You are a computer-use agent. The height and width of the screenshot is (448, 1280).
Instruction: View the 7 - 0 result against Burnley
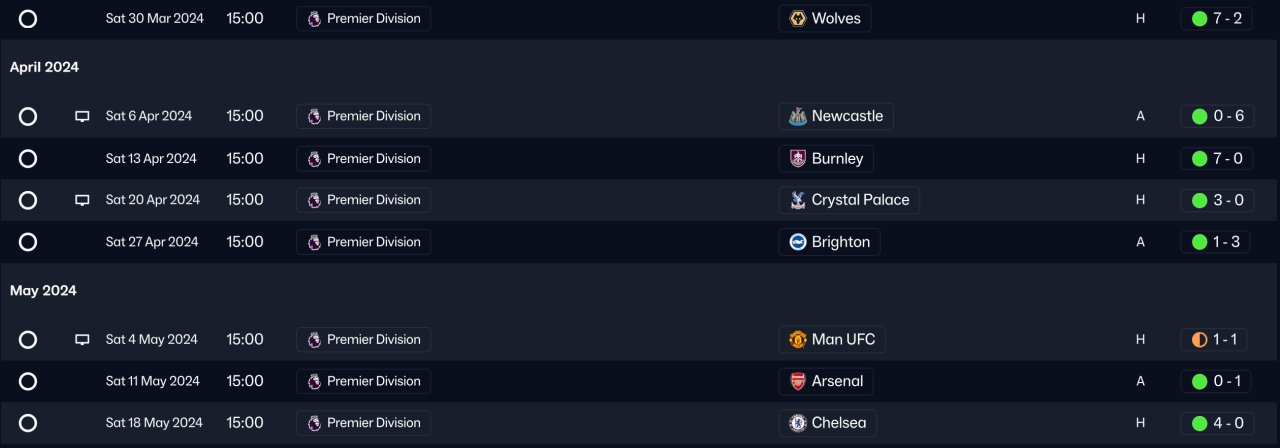tap(1216, 158)
